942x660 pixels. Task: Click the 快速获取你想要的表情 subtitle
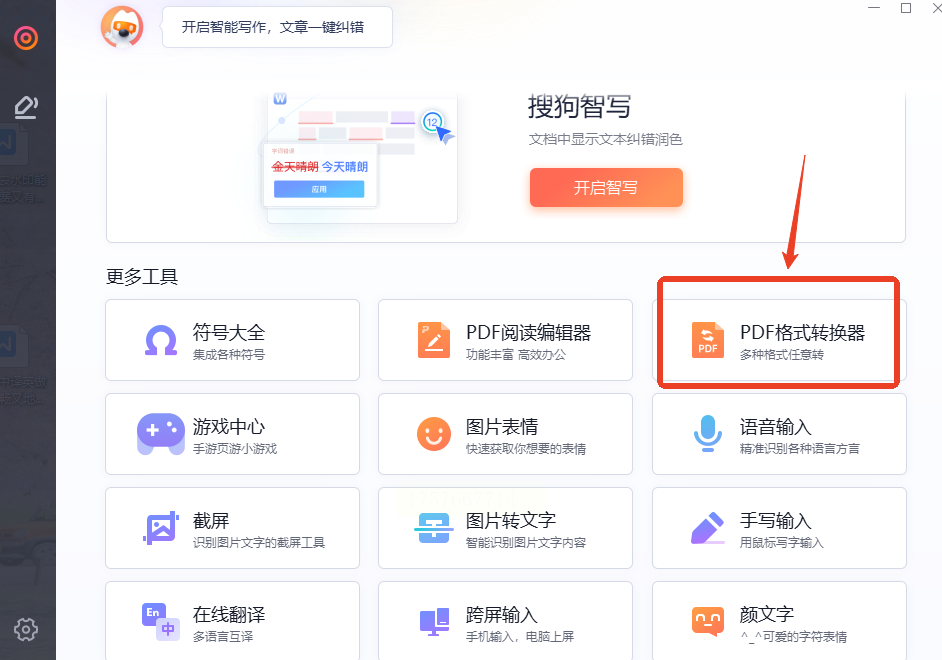(526, 449)
